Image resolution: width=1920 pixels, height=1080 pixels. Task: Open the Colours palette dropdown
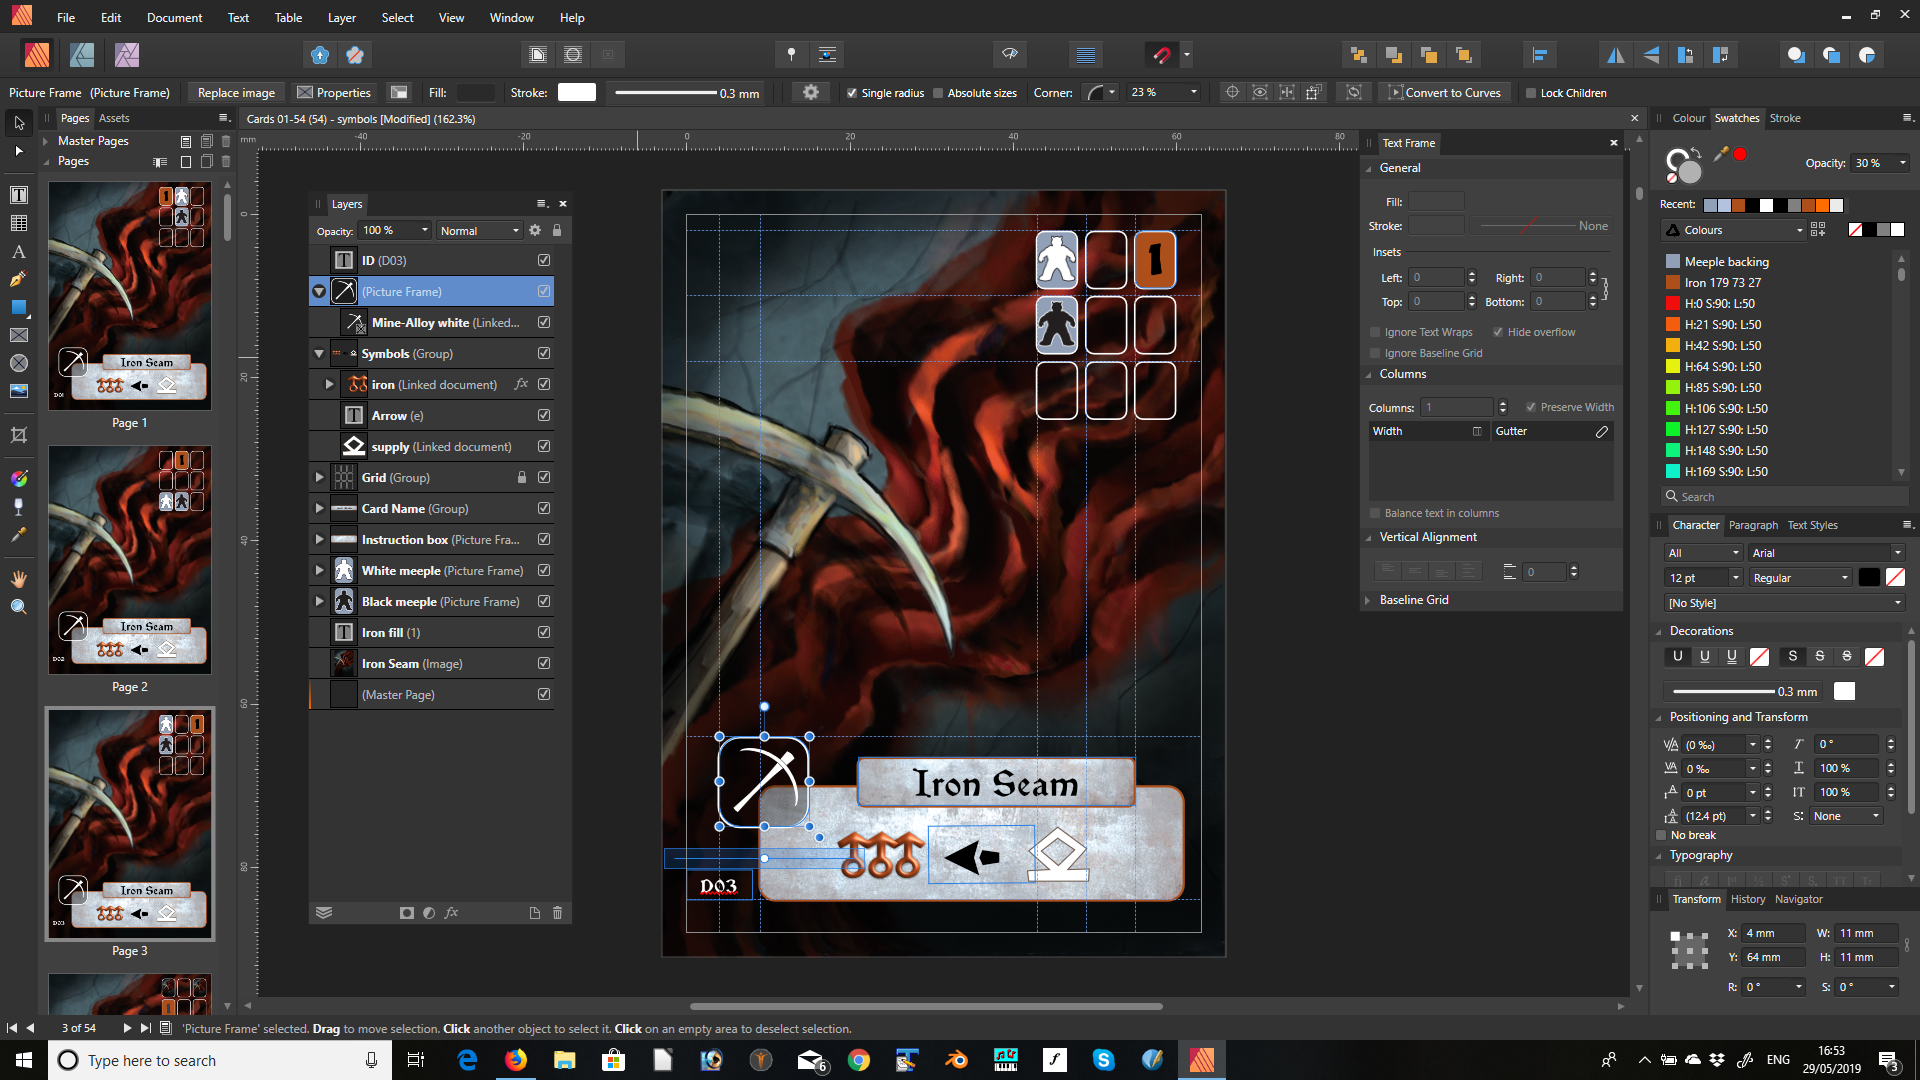click(1733, 230)
